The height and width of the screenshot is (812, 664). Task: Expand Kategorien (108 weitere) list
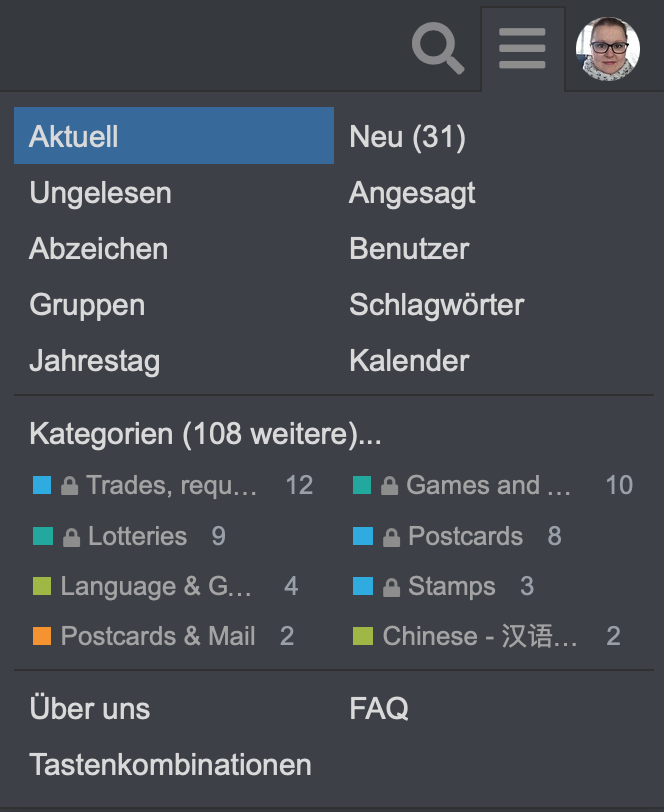point(205,434)
